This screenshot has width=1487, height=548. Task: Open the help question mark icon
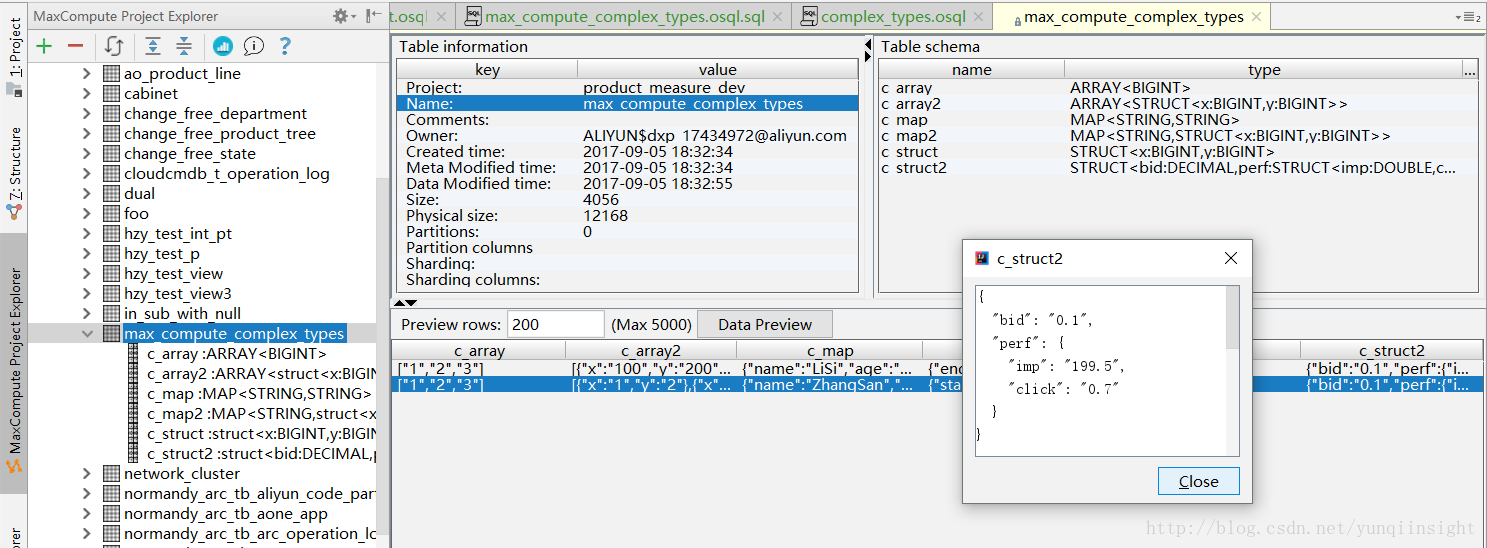pos(285,46)
